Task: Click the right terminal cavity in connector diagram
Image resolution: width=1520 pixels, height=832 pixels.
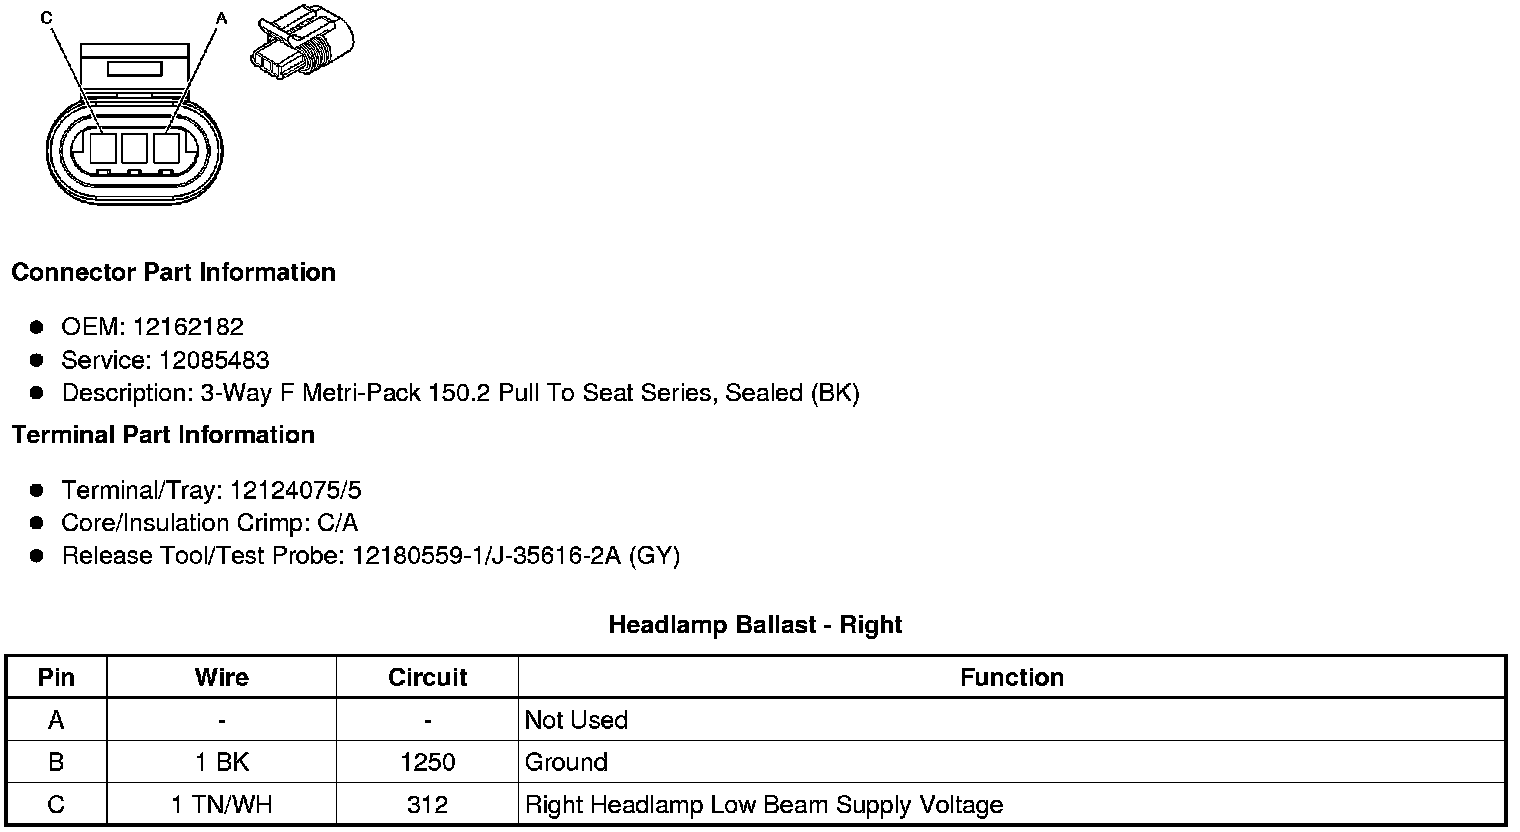Action: (x=165, y=149)
